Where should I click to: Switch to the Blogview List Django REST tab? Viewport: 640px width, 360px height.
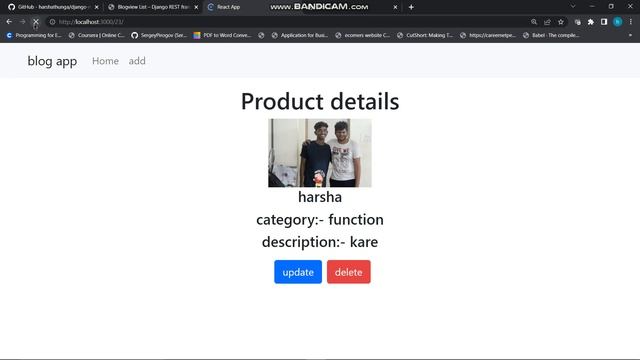[x=153, y=7]
